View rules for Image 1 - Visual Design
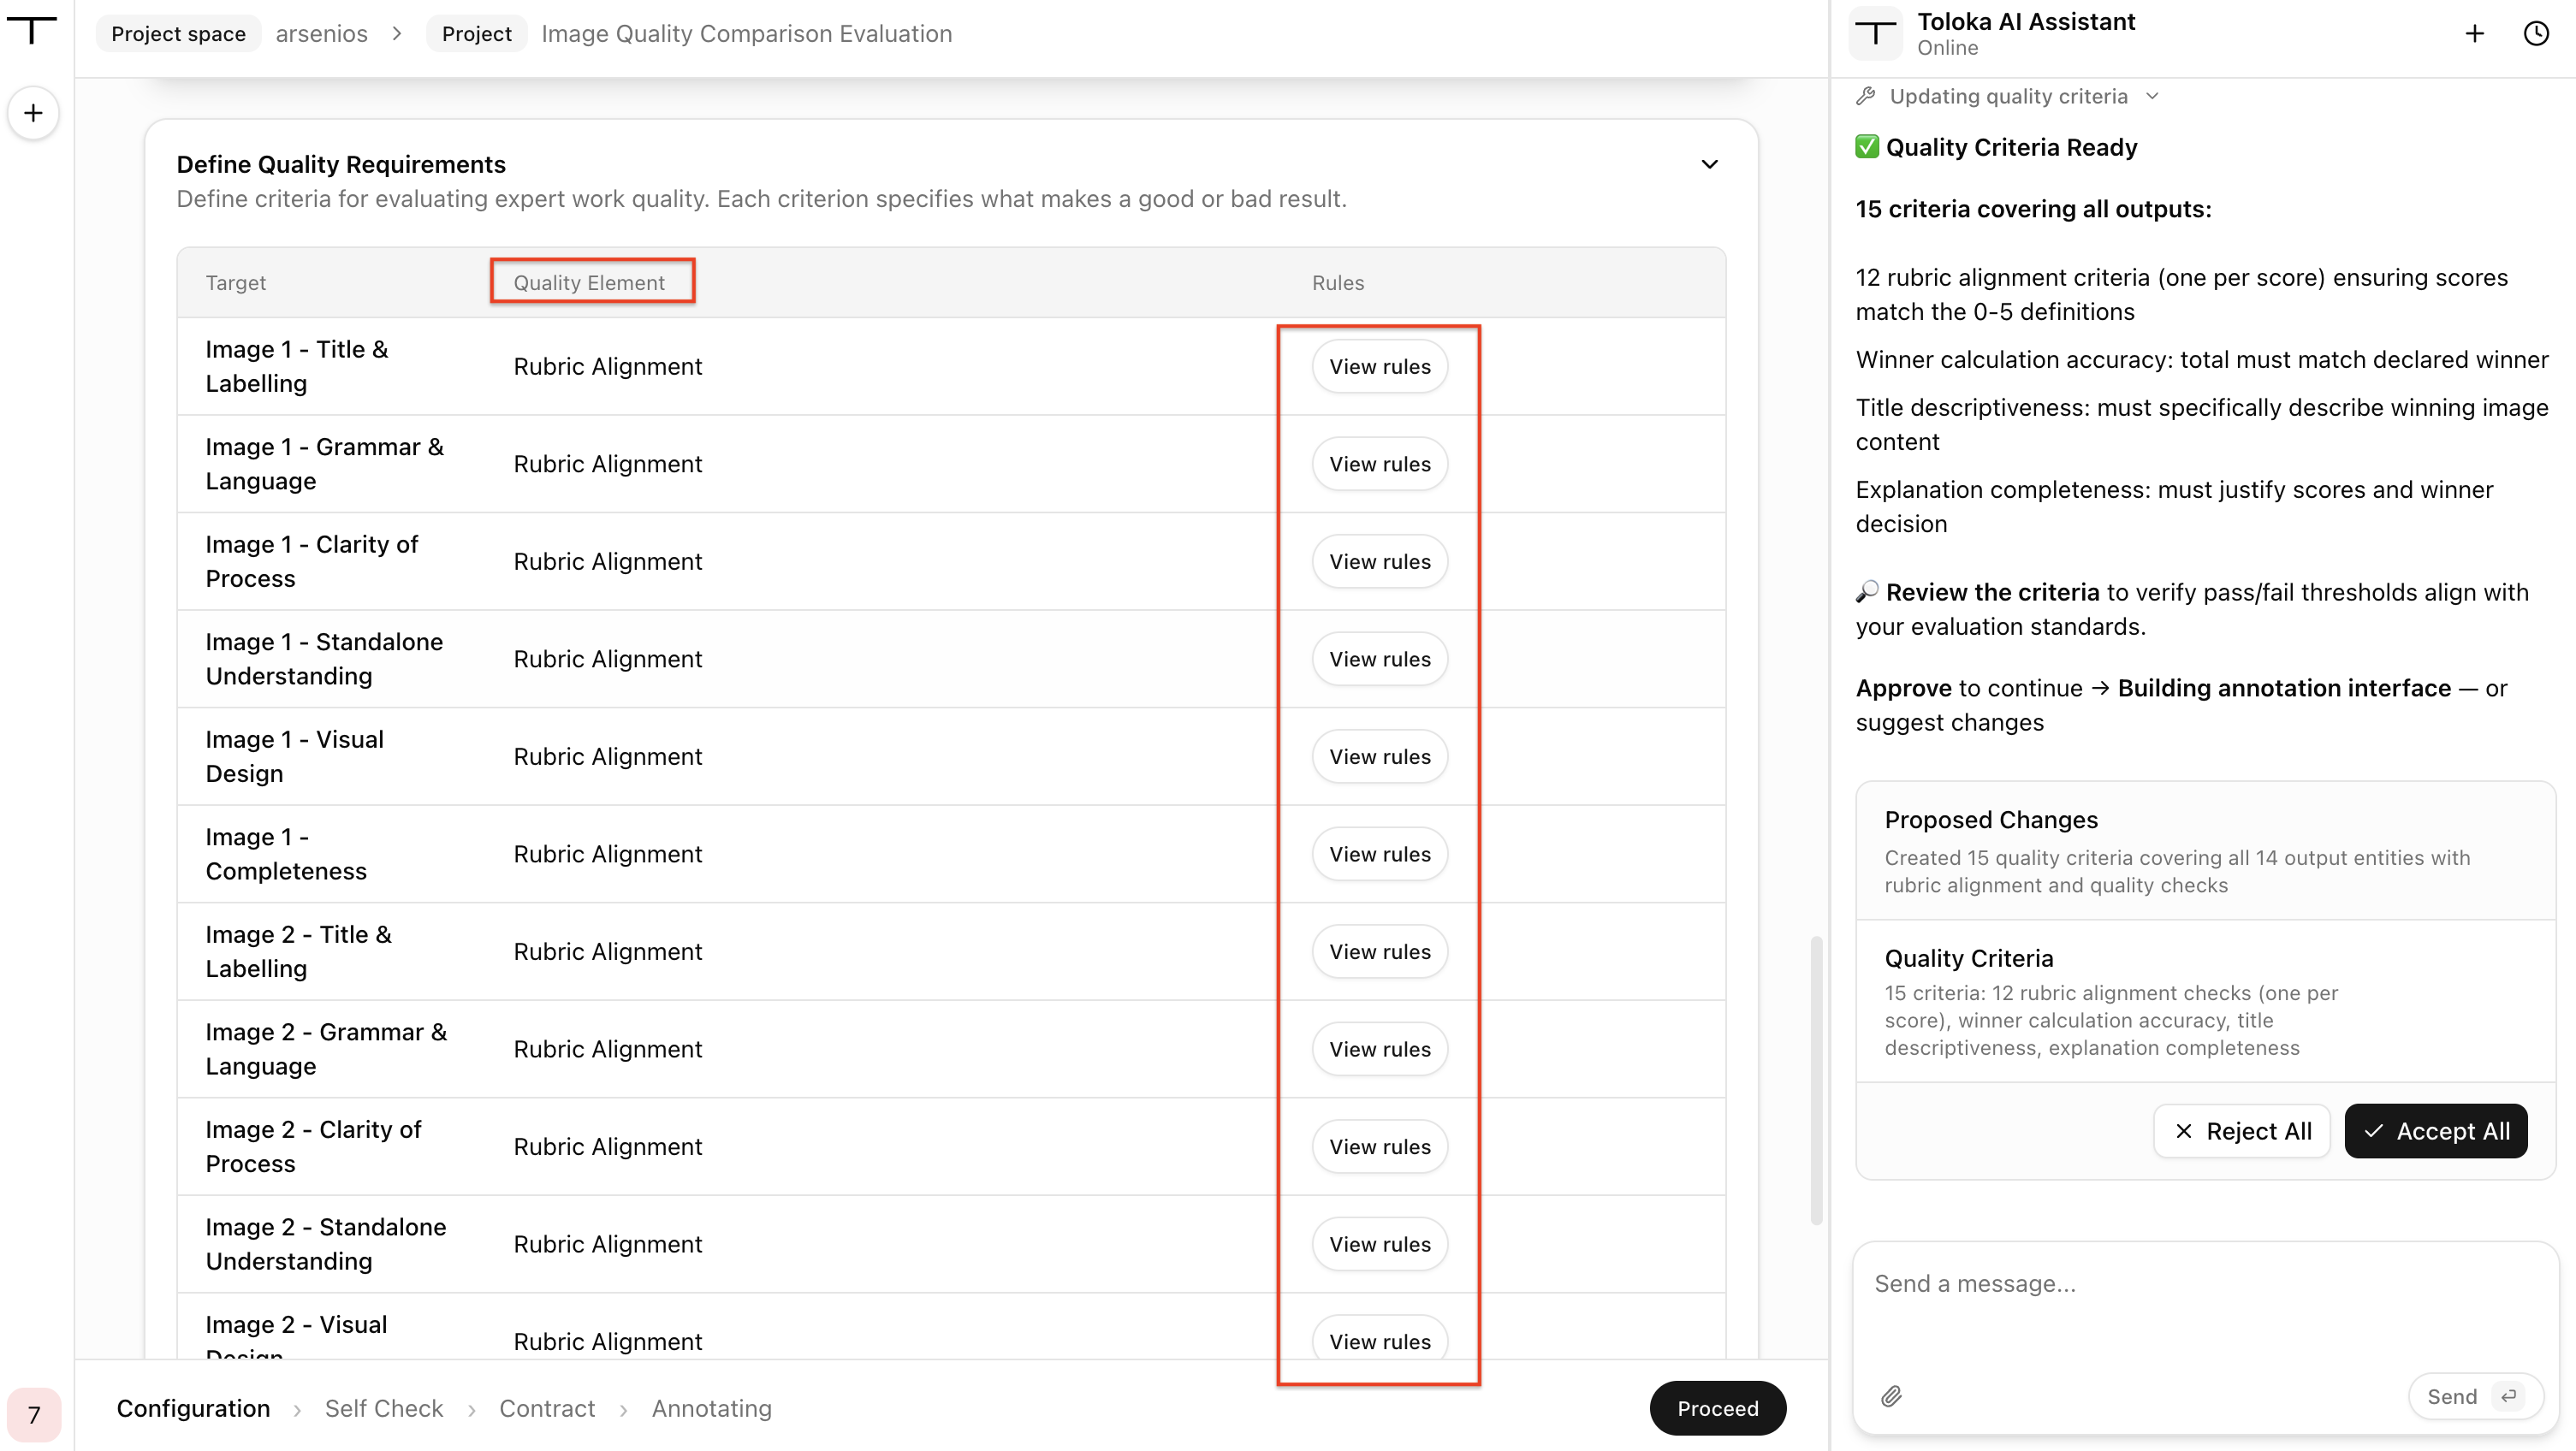Image resolution: width=2576 pixels, height=1451 pixels. click(x=1379, y=756)
